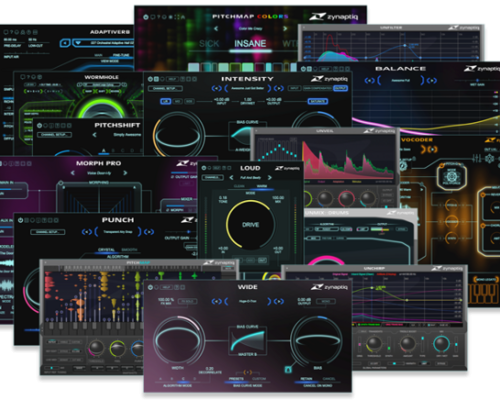Viewport: 500px width, 400px height.
Task: Go to previous preset in INTENSITY
Action: [217, 88]
